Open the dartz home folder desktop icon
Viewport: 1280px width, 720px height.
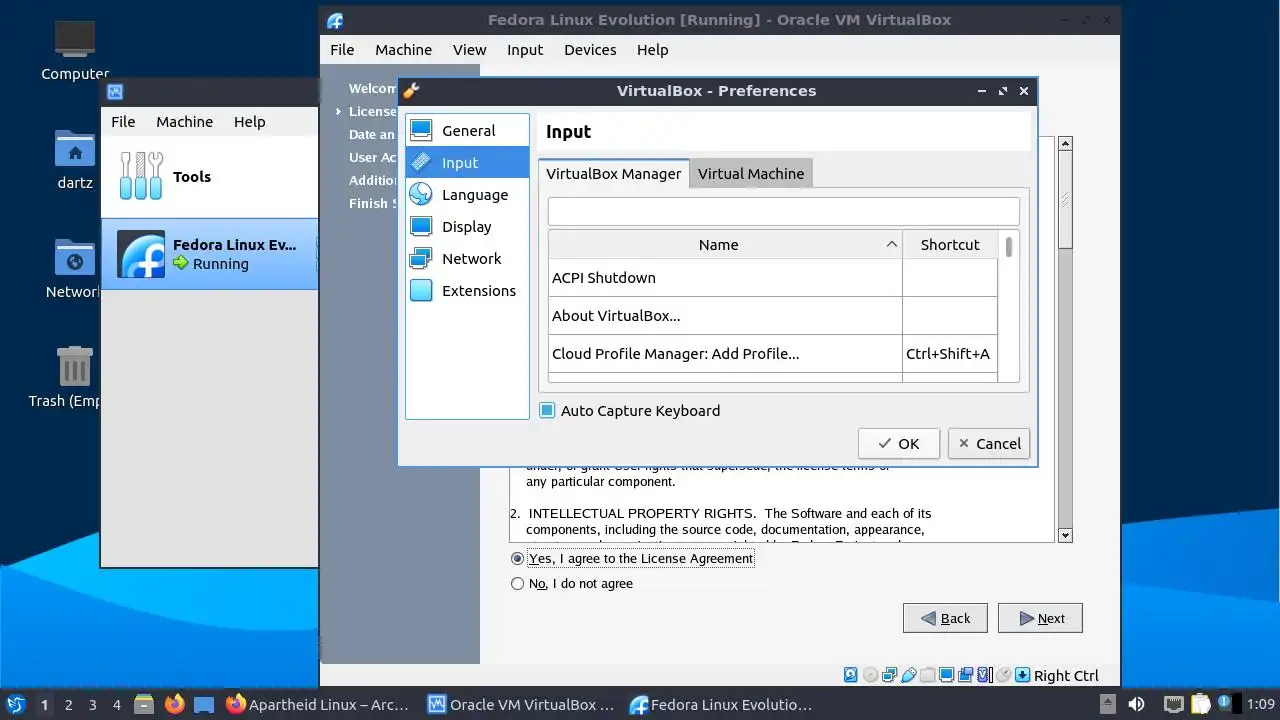[75, 149]
